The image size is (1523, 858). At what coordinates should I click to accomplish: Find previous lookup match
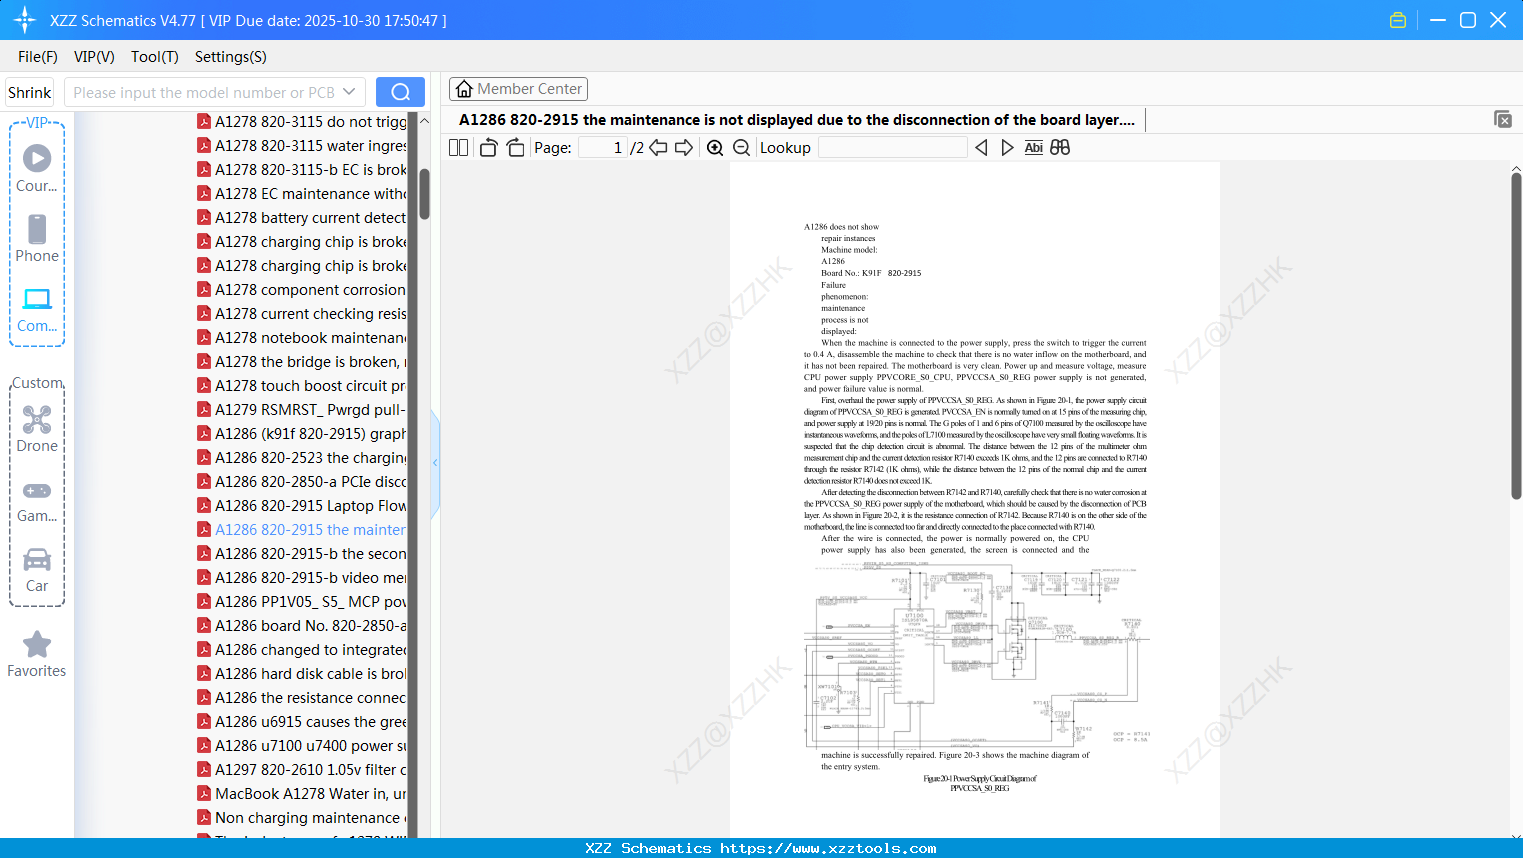[981, 148]
